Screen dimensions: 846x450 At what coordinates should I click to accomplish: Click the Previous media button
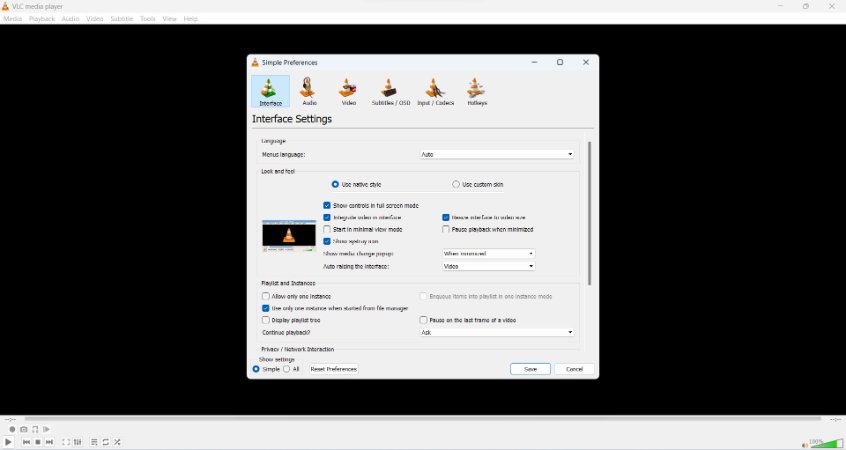[26, 442]
